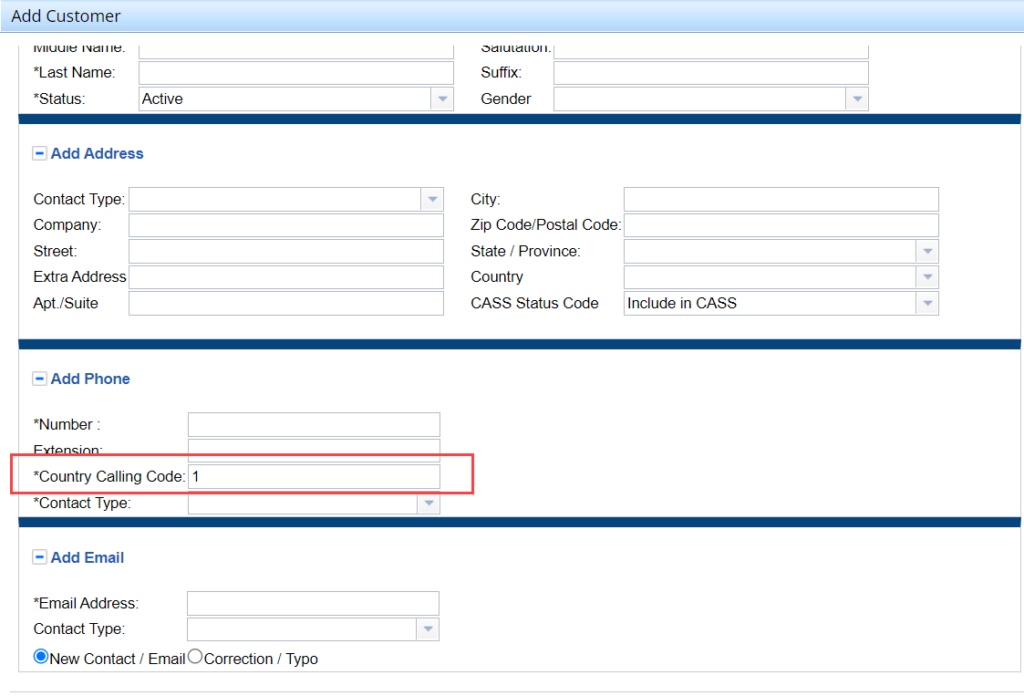The width and height of the screenshot is (1024, 696).
Task: Click the Last Name input field
Action: [296, 73]
